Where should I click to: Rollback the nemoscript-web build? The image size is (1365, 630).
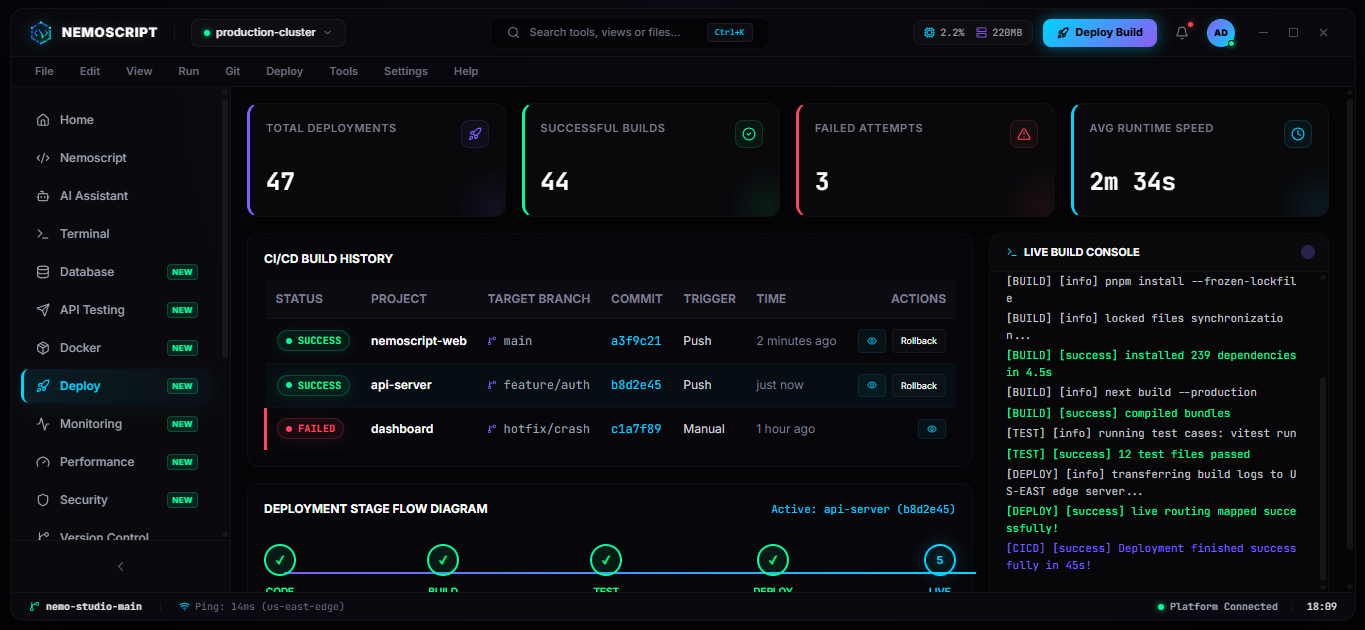tap(919, 341)
